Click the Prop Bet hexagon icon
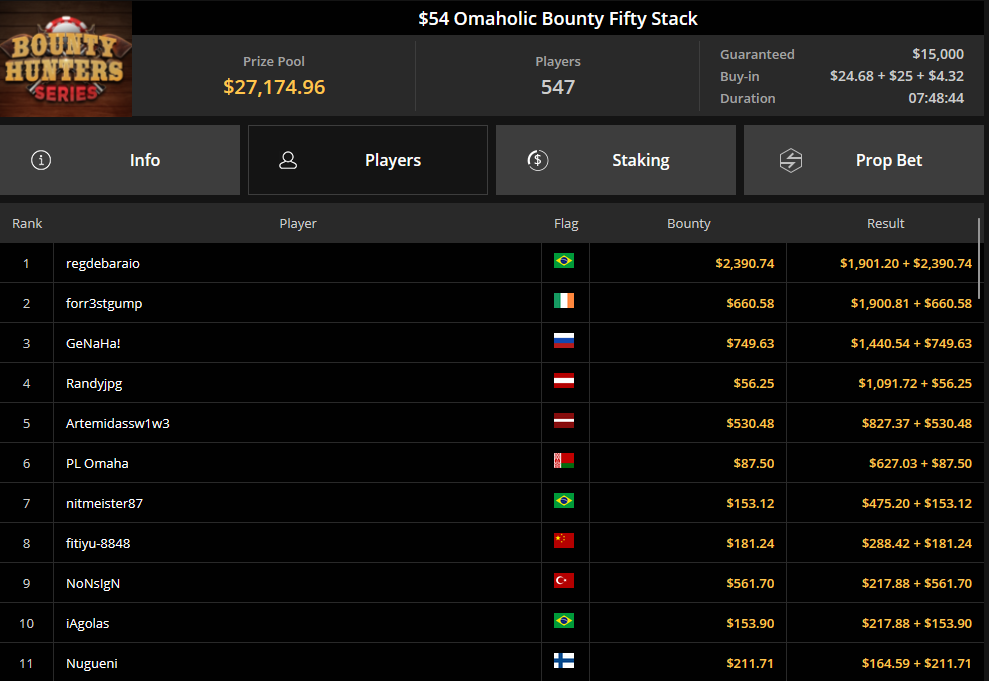The height and width of the screenshot is (681, 989). (x=790, y=160)
